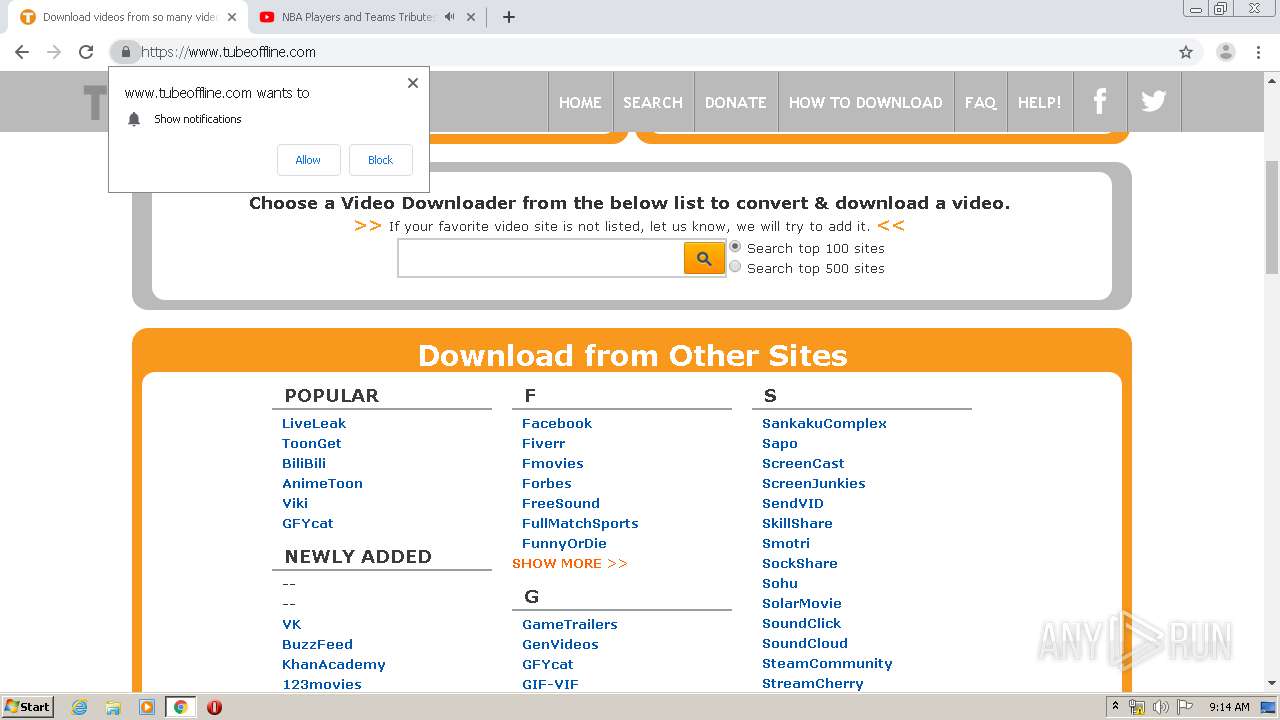Select Search top 500 sites radio
The image size is (1280, 720).
[735, 267]
